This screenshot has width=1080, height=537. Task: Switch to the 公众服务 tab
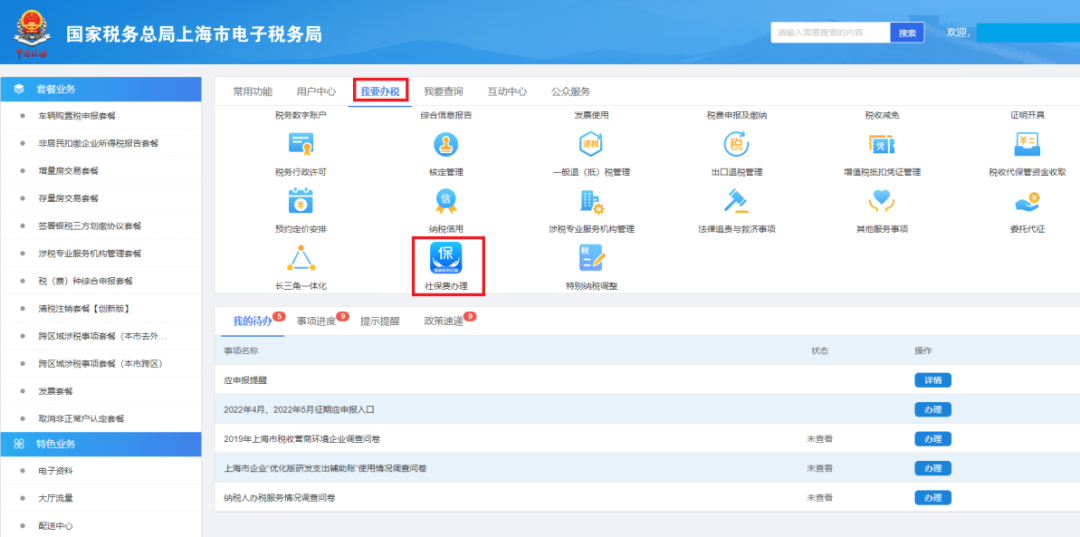571,91
